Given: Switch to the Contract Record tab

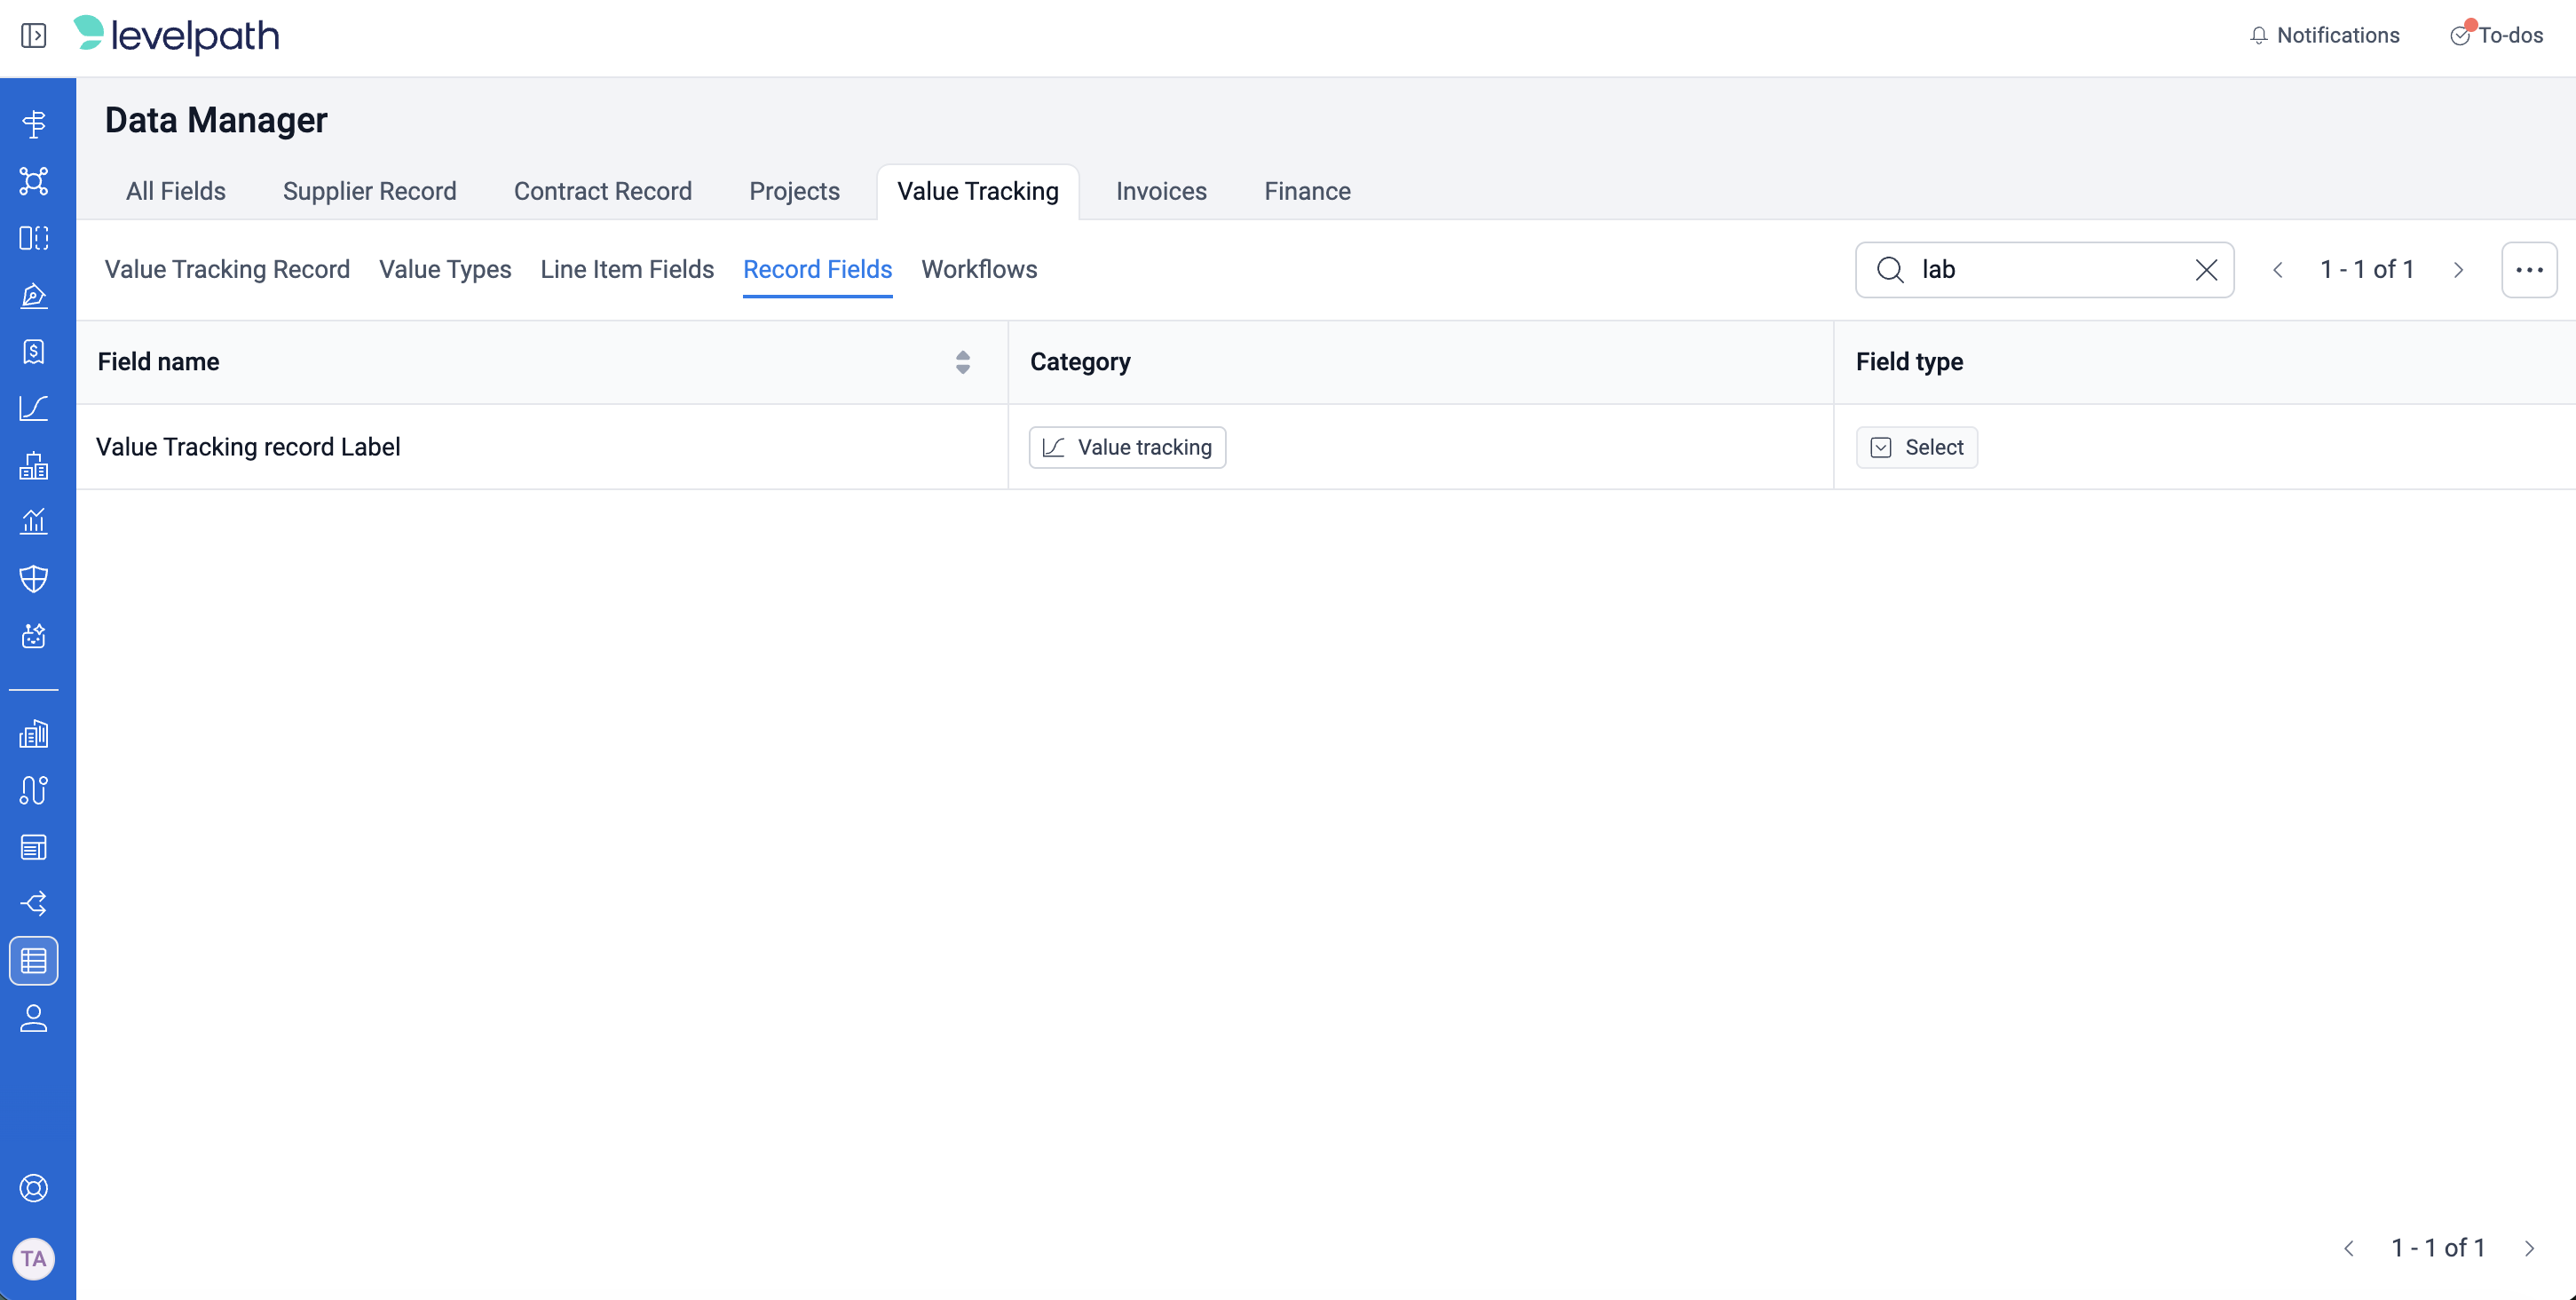Looking at the screenshot, I should (602, 191).
